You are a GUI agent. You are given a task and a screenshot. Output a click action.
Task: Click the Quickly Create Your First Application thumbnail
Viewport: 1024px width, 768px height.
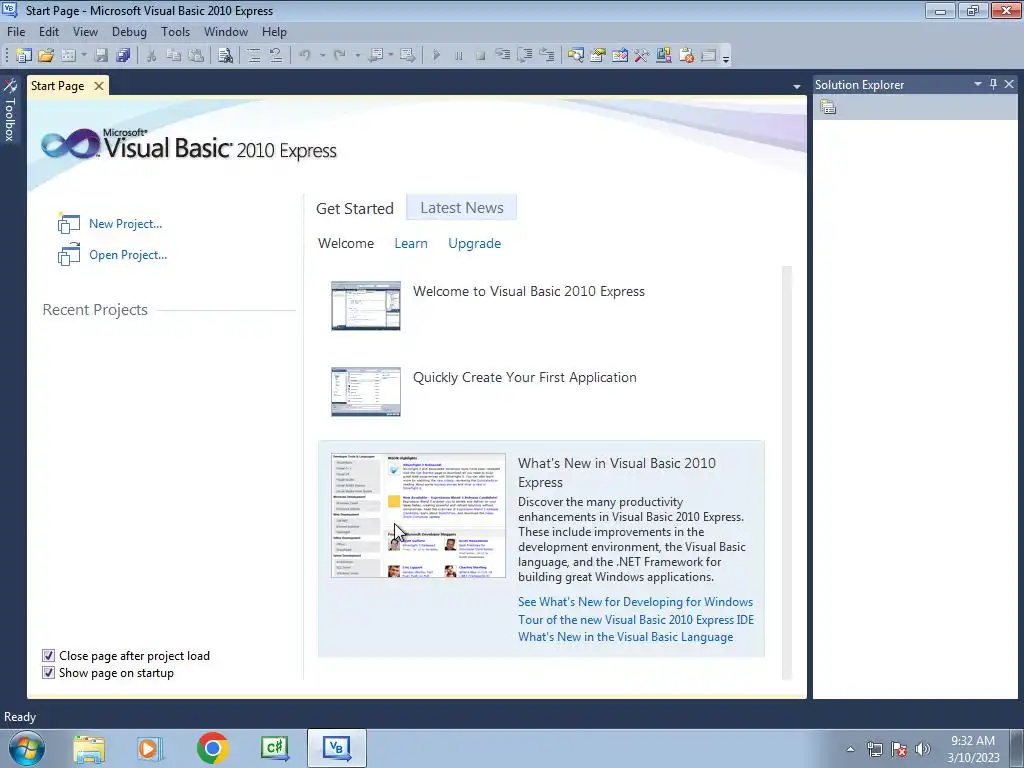tap(366, 392)
